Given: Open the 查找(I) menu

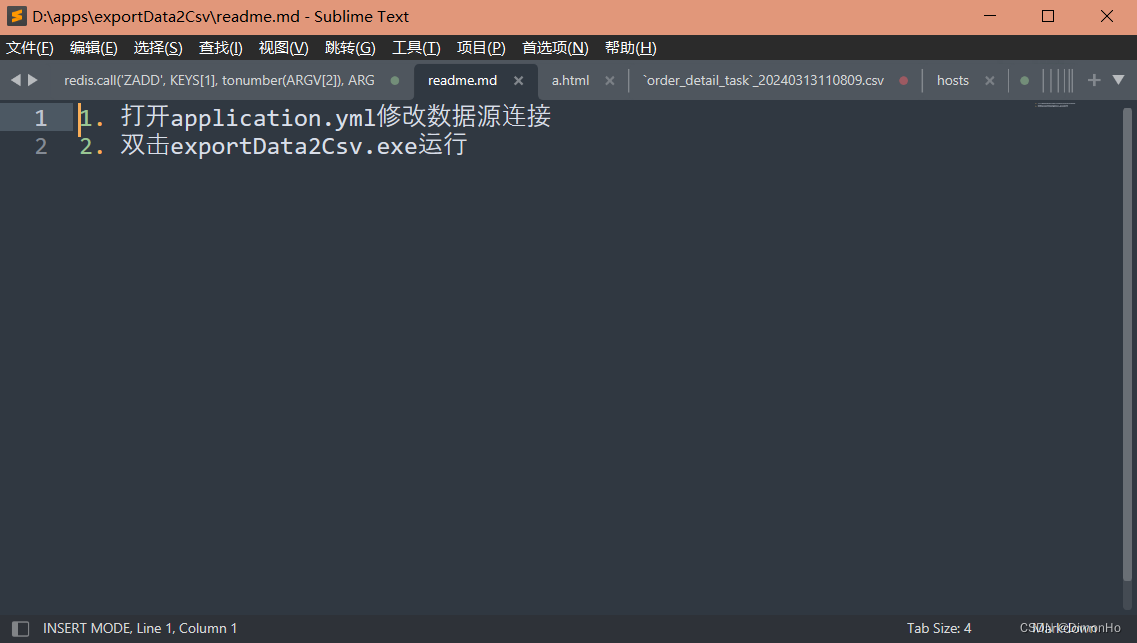Looking at the screenshot, I should 220,48.
